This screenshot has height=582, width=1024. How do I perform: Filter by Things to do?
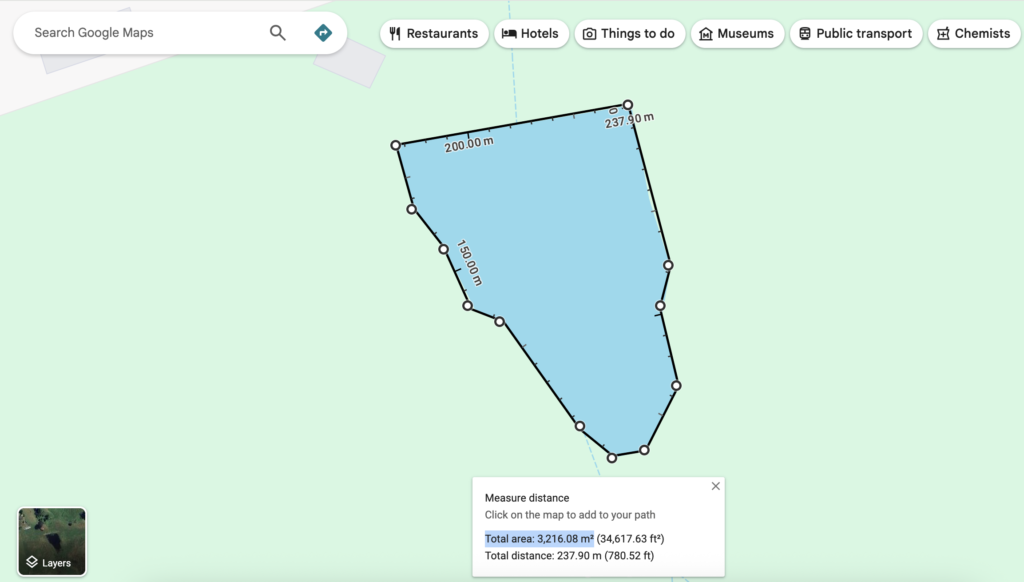(x=628, y=34)
